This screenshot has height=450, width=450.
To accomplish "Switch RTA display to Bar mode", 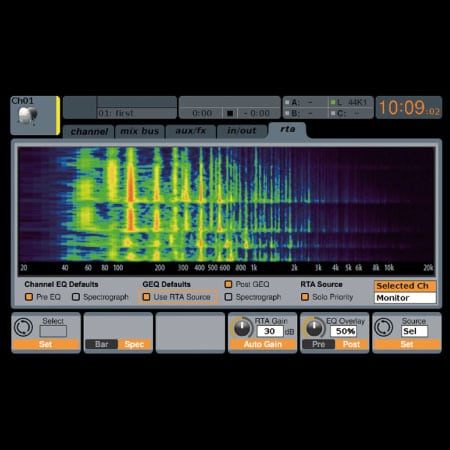I will tap(101, 344).
